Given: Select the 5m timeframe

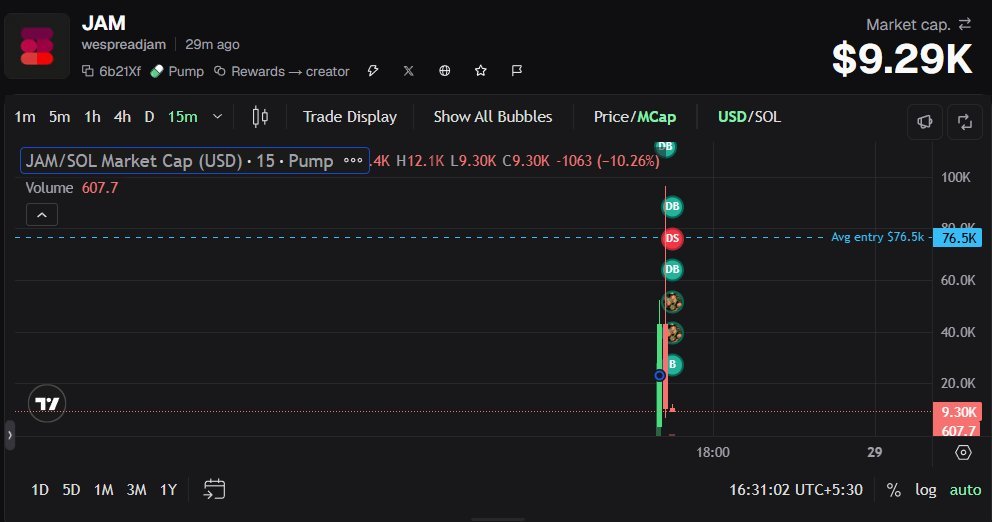Looking at the screenshot, I should (x=59, y=116).
